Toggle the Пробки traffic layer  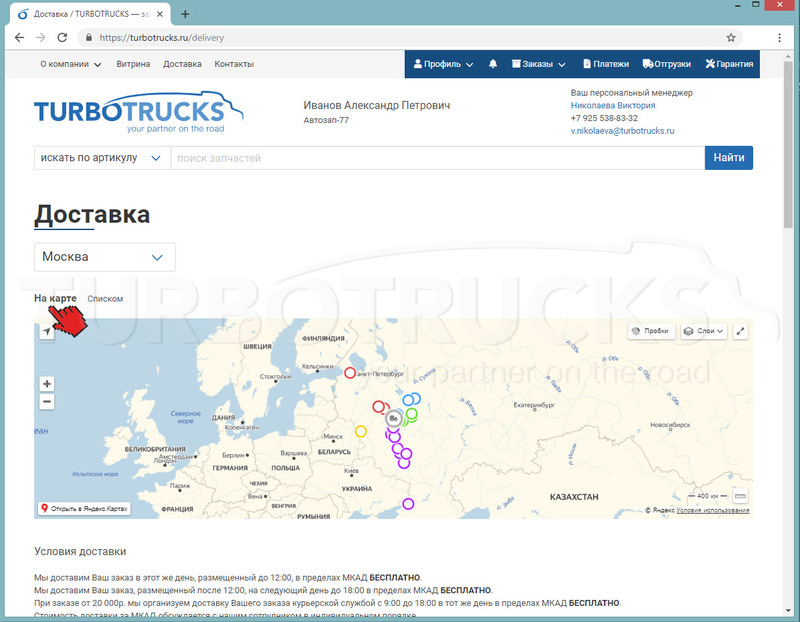(x=652, y=331)
